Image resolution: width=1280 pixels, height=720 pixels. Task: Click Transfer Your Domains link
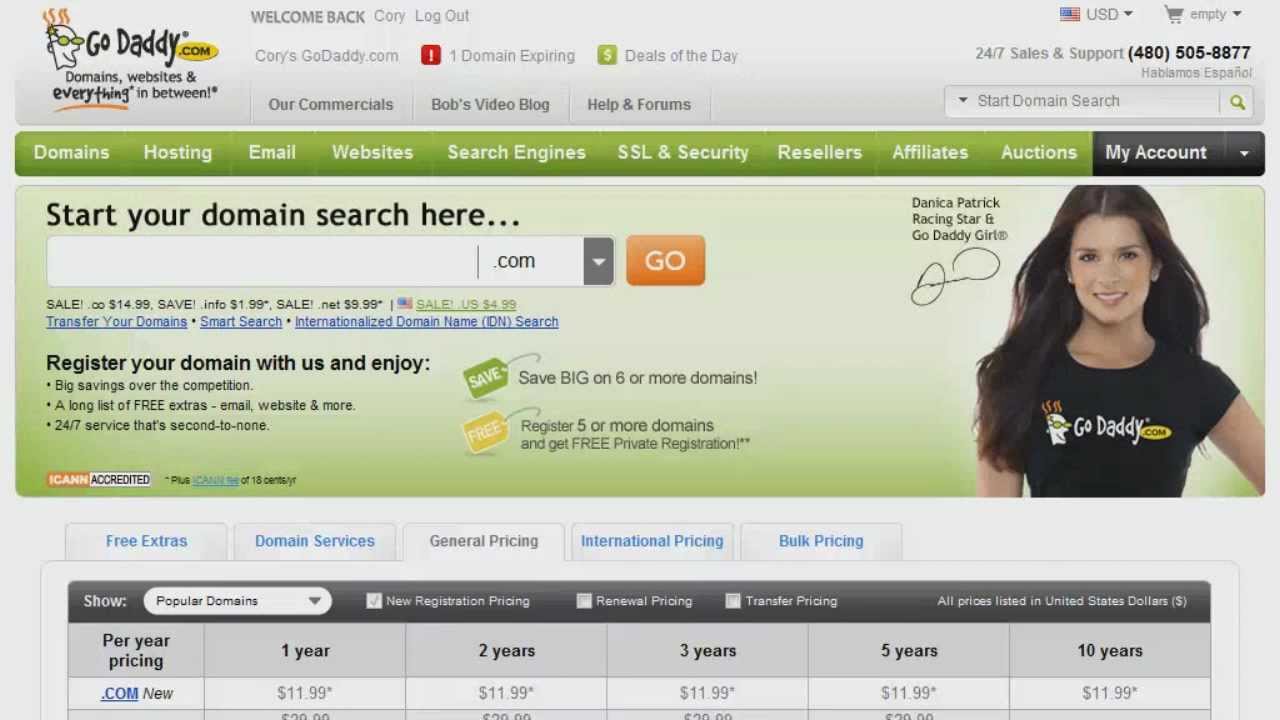(x=116, y=322)
